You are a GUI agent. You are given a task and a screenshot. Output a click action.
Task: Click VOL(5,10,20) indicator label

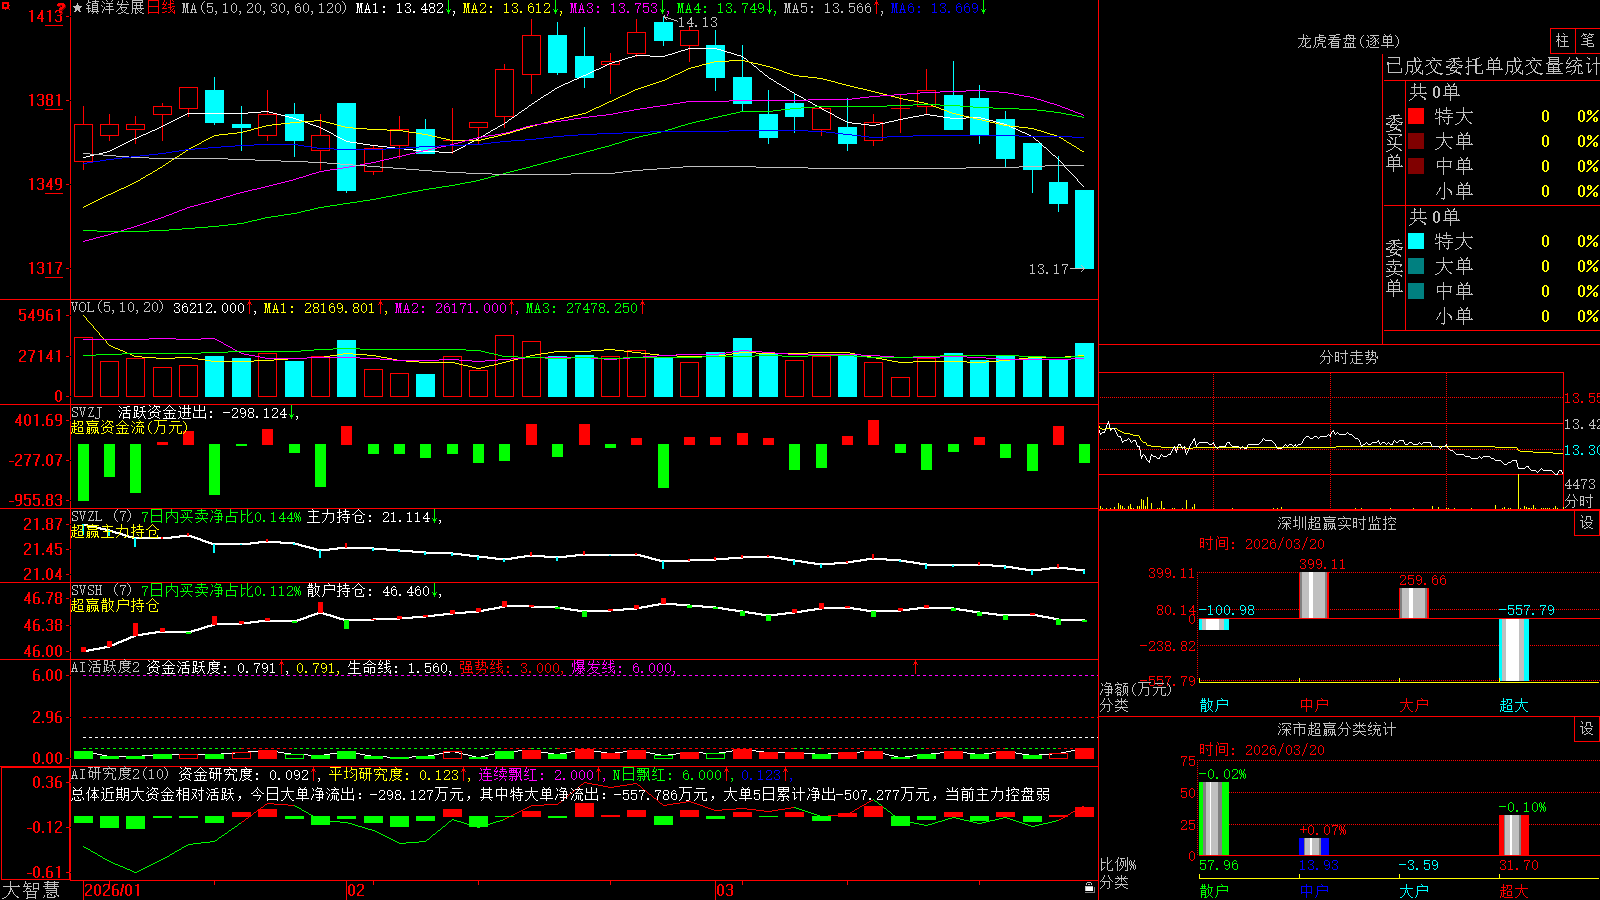click(x=117, y=307)
